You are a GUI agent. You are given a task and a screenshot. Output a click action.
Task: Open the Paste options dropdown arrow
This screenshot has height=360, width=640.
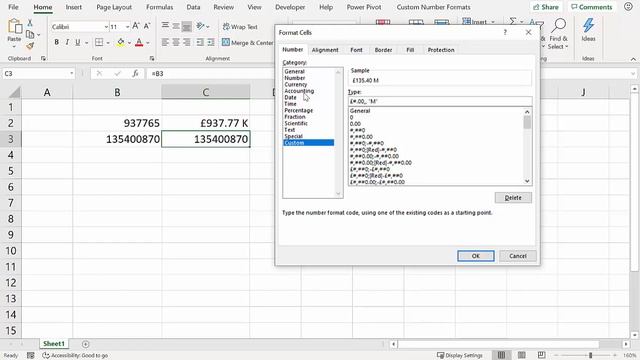(14, 47)
